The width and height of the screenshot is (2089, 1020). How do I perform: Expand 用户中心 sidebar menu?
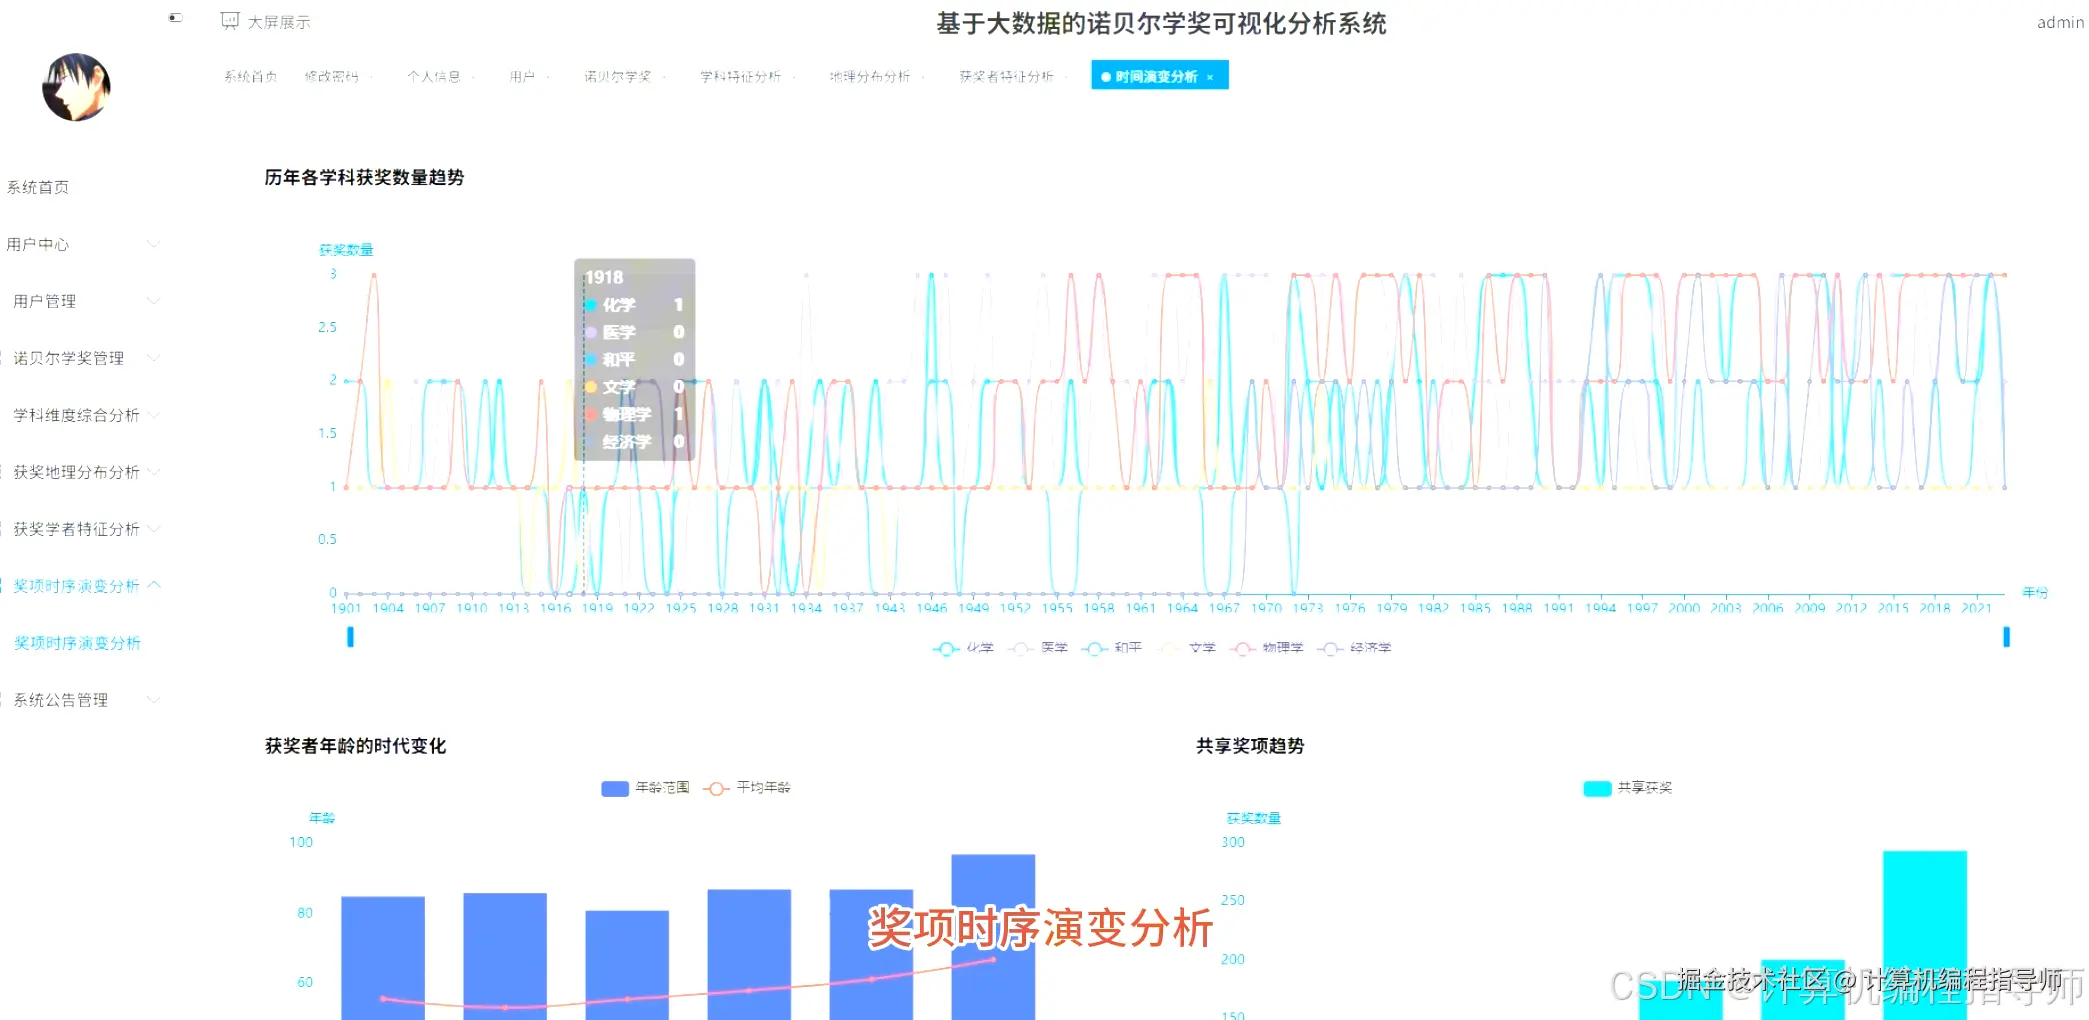pos(82,244)
